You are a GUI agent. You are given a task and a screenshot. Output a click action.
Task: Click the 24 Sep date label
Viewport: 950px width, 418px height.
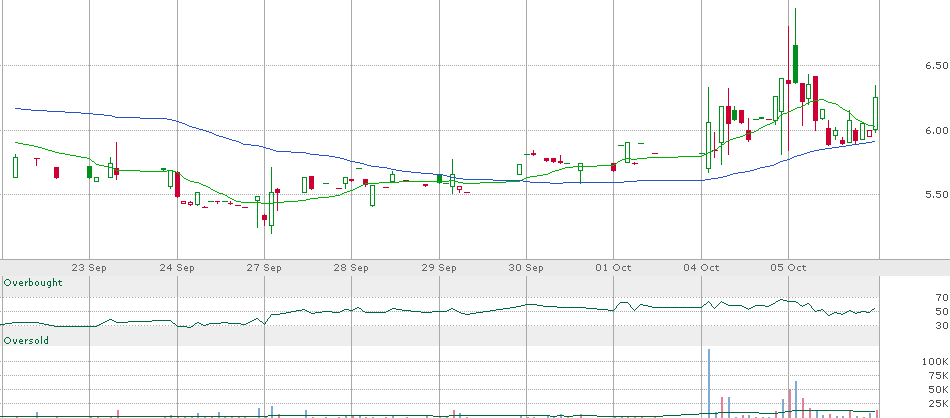pyautogui.click(x=178, y=268)
